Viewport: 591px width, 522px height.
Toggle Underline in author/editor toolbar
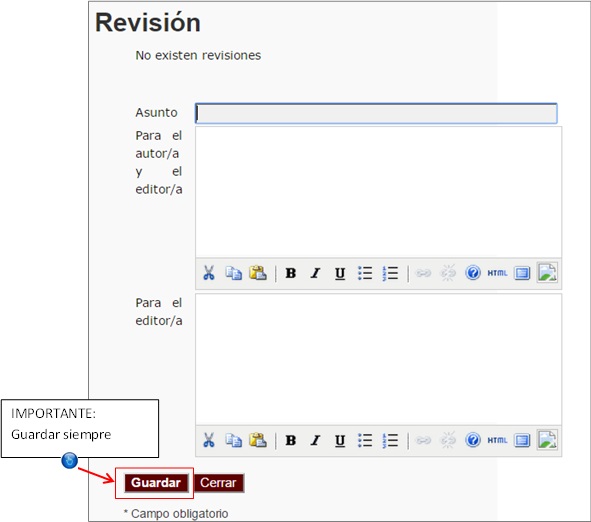(340, 273)
